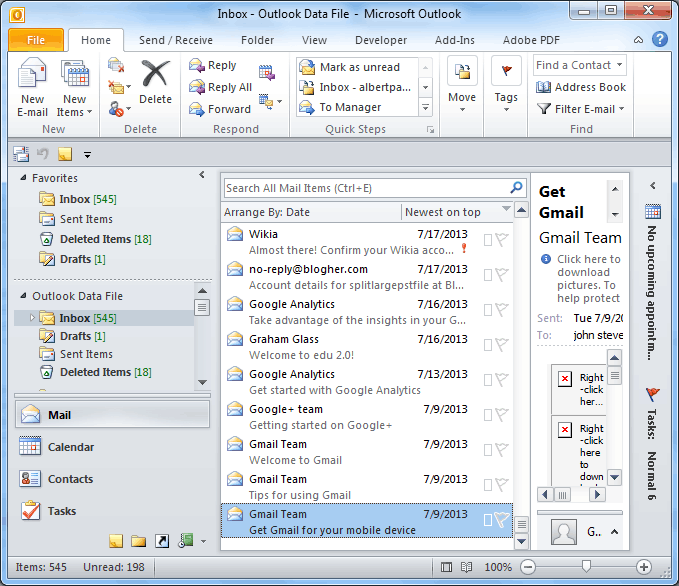Delete the selected message
The height and width of the screenshot is (586, 679).
coord(155,82)
